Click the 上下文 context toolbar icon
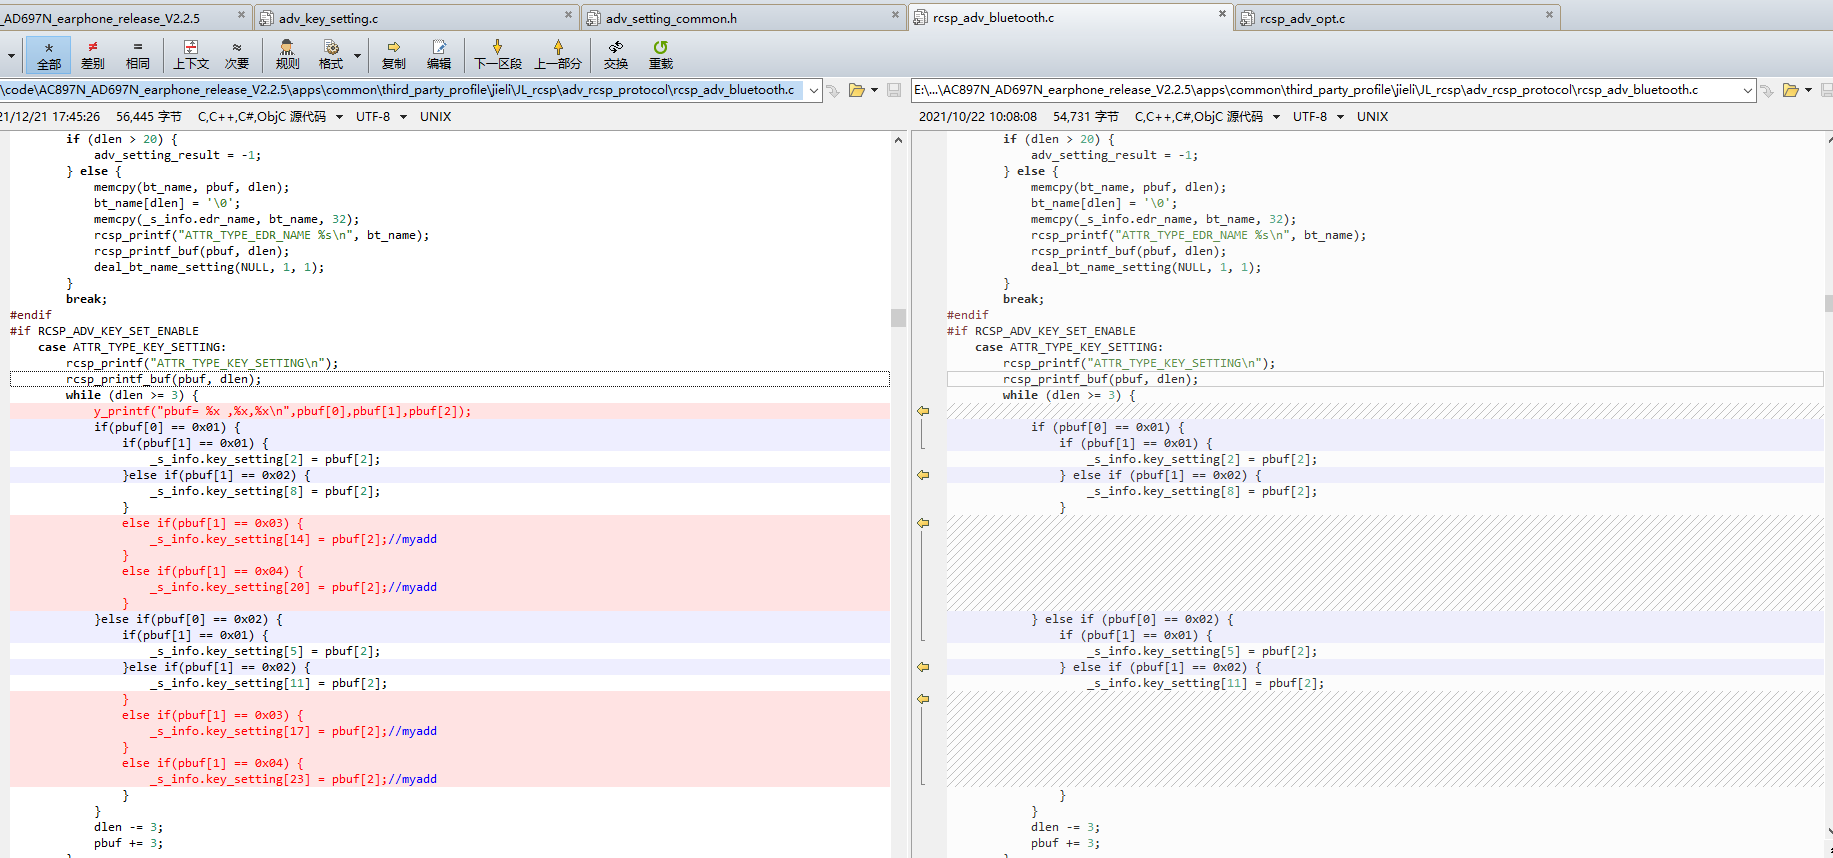 point(191,55)
